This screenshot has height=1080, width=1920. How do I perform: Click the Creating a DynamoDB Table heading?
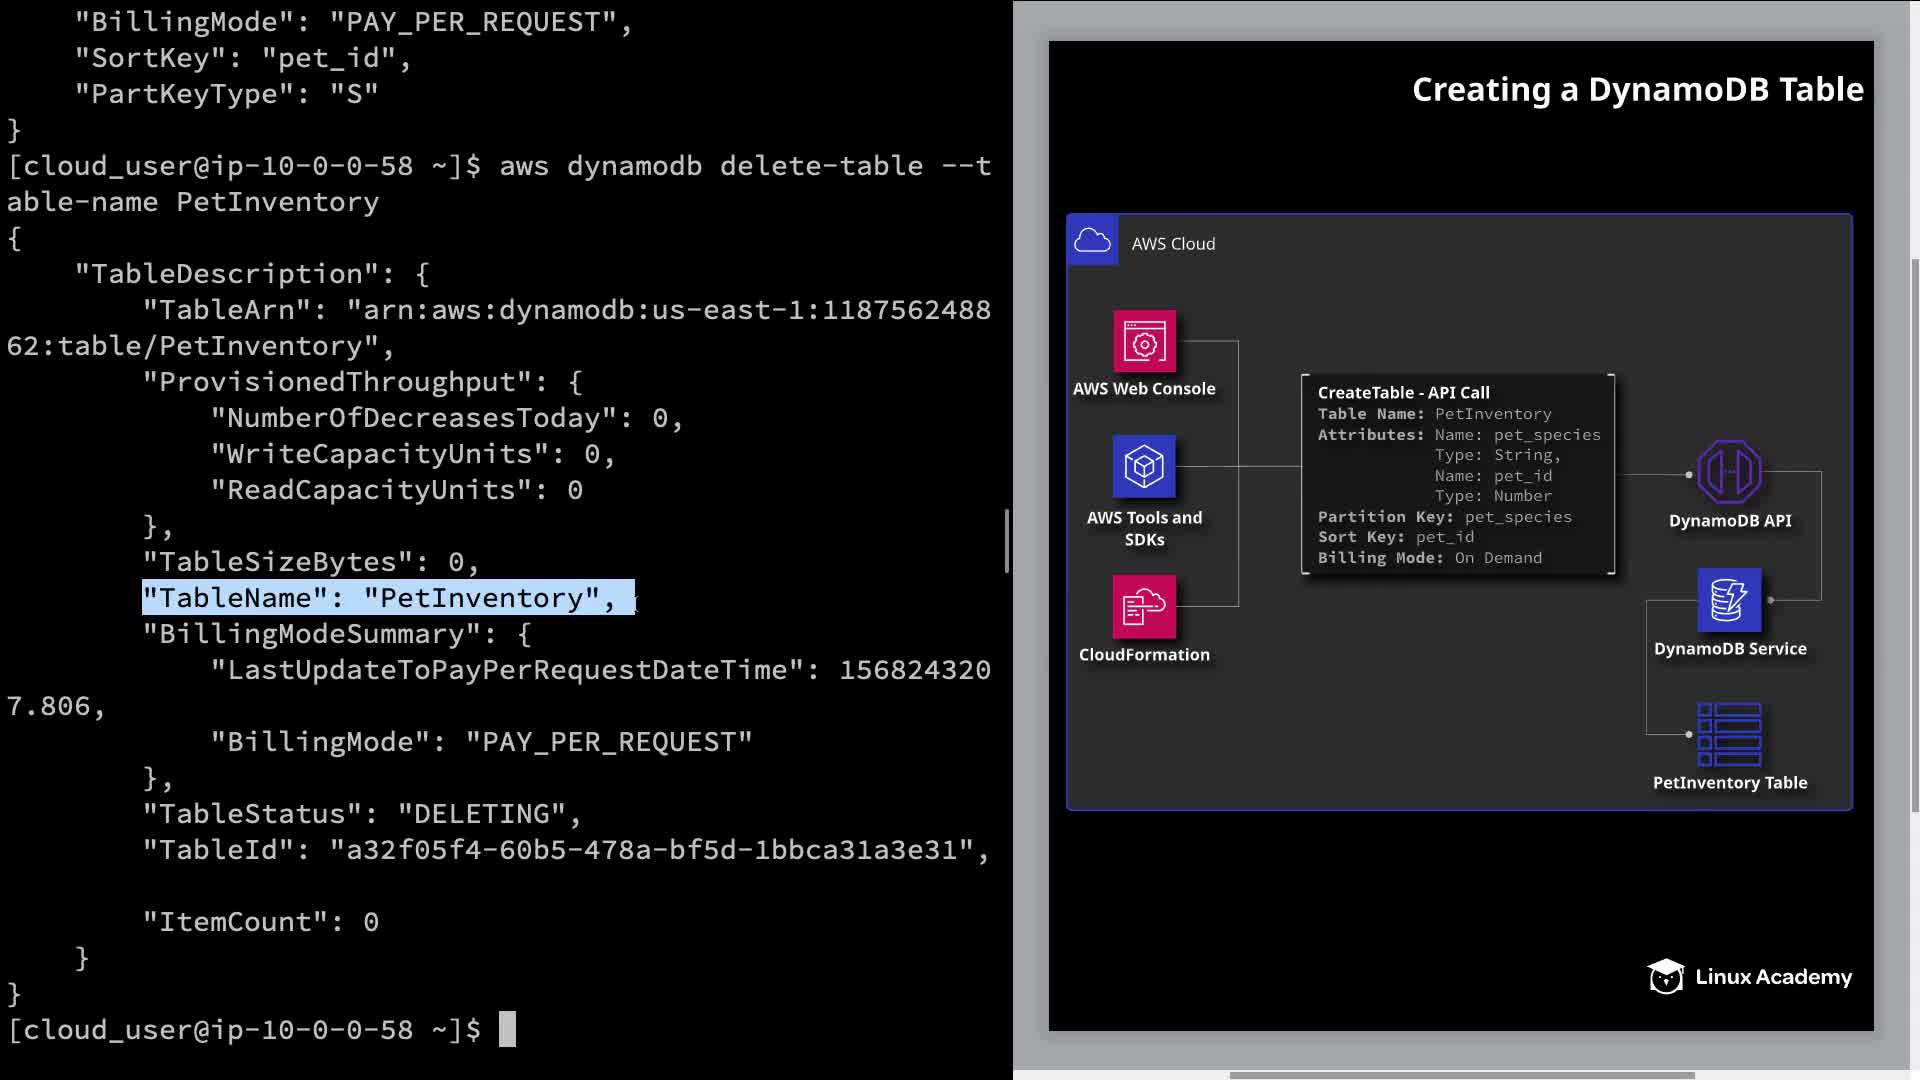click(x=1637, y=90)
